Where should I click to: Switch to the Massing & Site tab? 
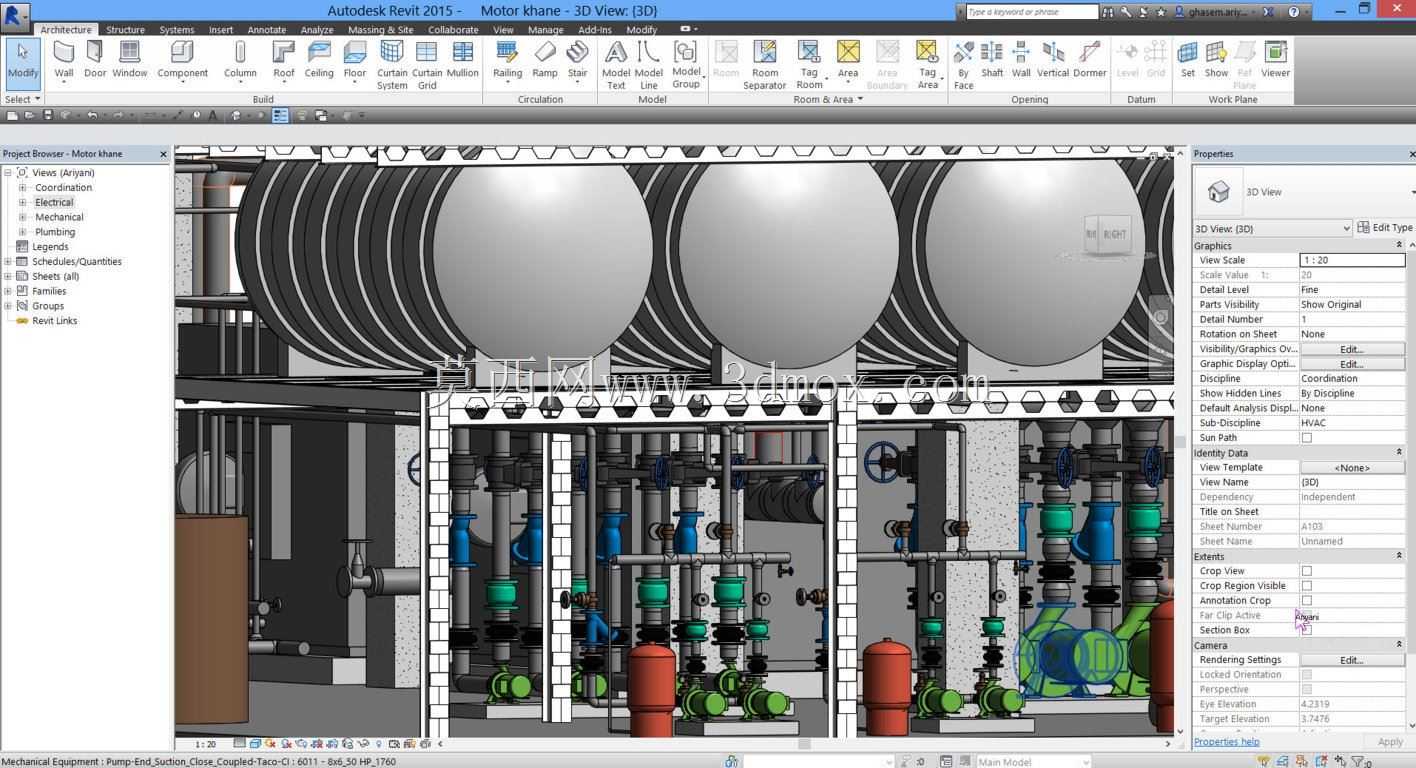[x=381, y=30]
